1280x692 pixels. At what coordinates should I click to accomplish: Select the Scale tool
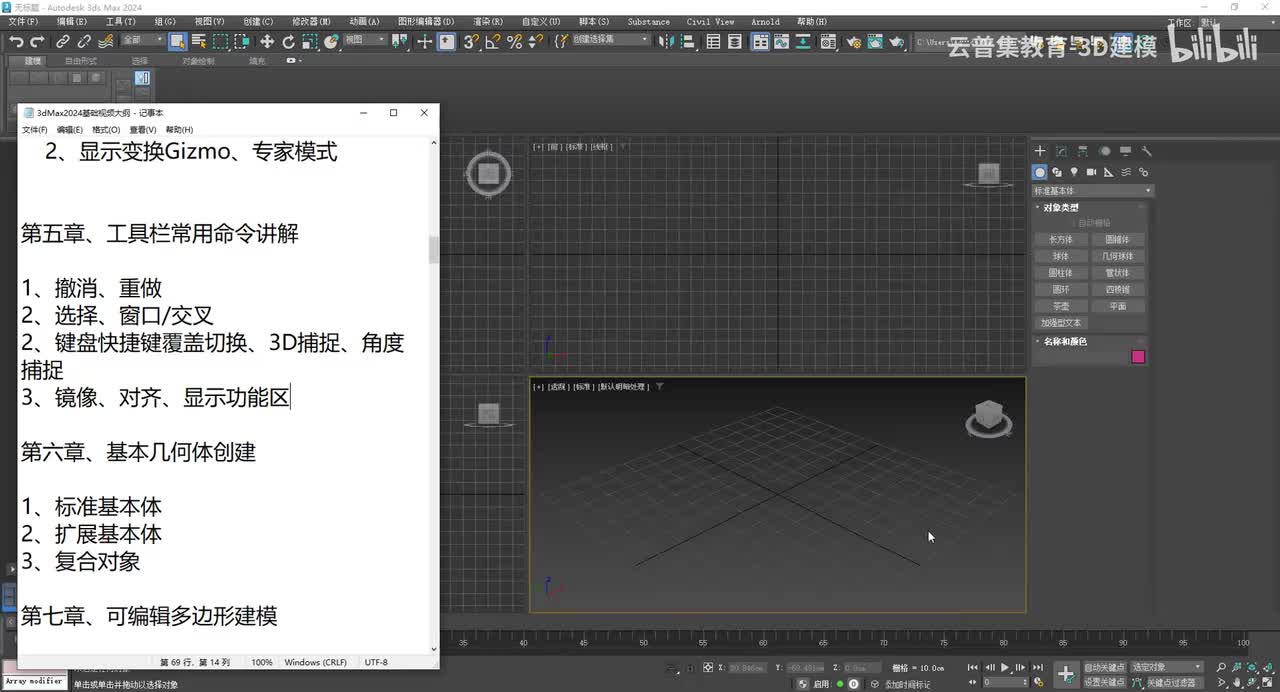(x=310, y=41)
